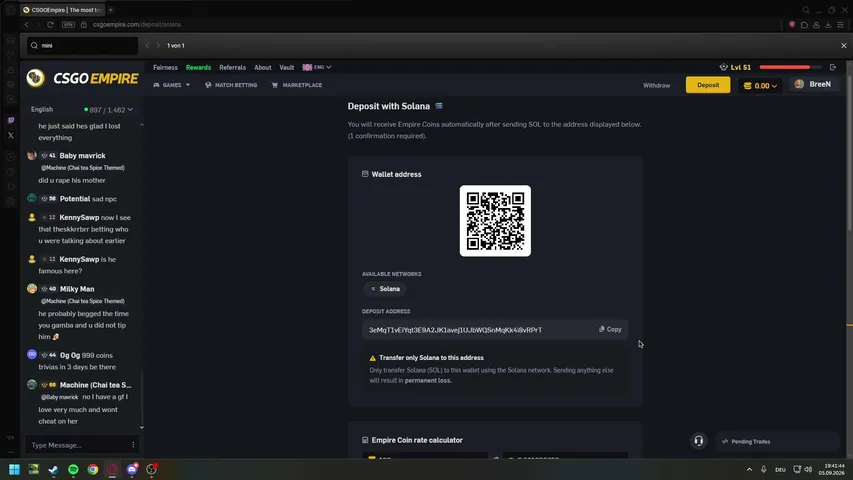Open the browser easy setup menu icon
The image size is (853, 480).
point(840,24)
